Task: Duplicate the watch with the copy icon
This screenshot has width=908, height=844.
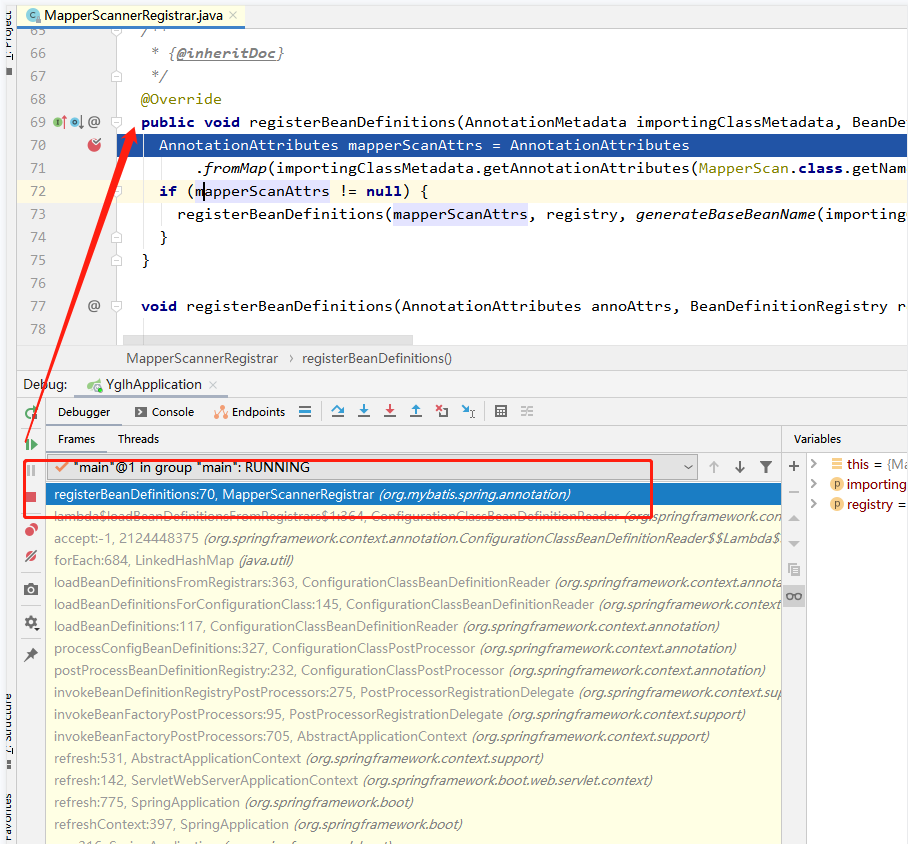Action: (x=794, y=569)
